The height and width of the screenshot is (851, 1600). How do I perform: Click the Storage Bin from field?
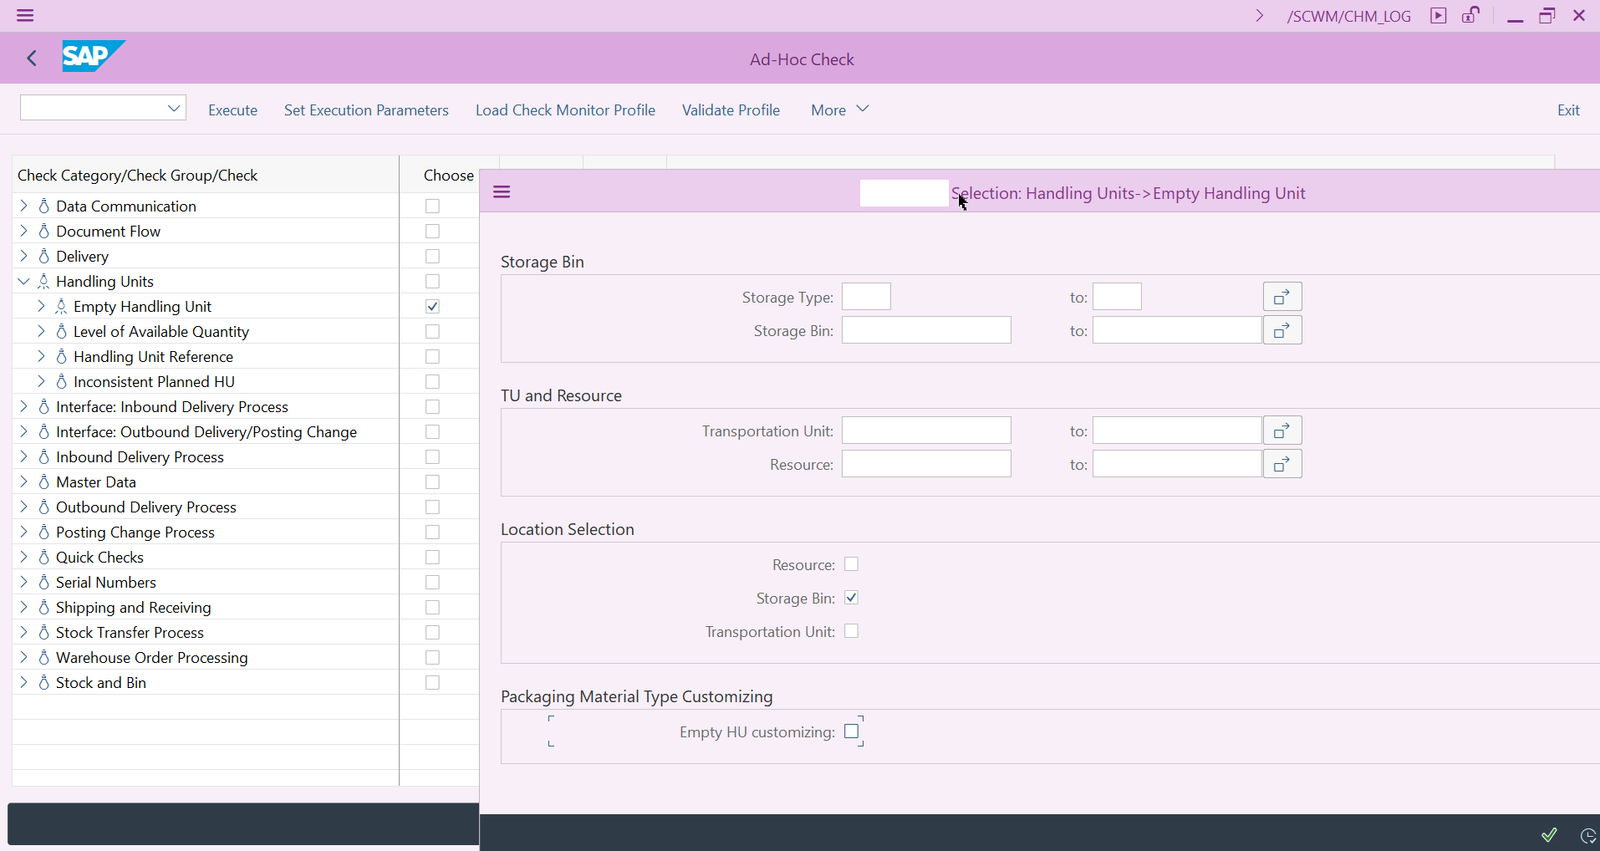926,330
